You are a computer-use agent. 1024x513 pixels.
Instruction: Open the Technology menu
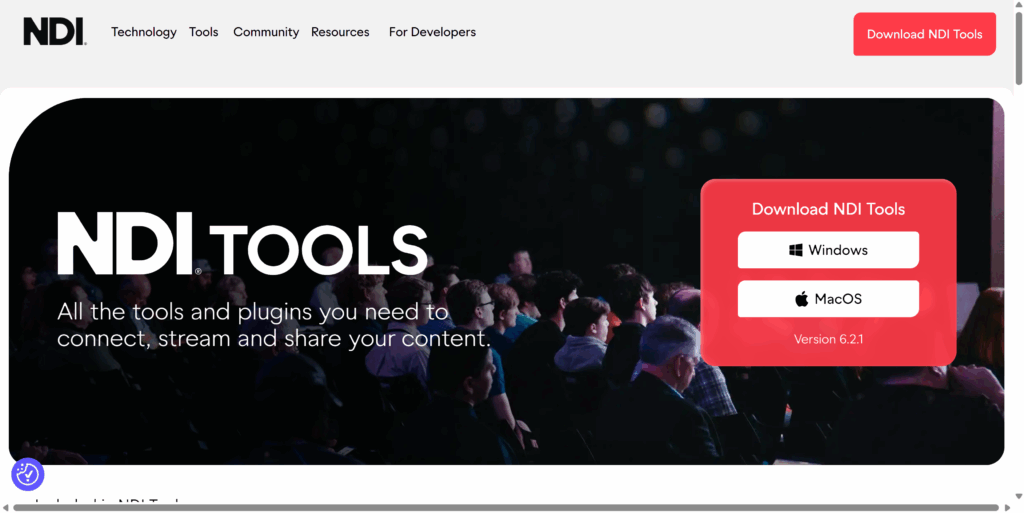tap(144, 32)
